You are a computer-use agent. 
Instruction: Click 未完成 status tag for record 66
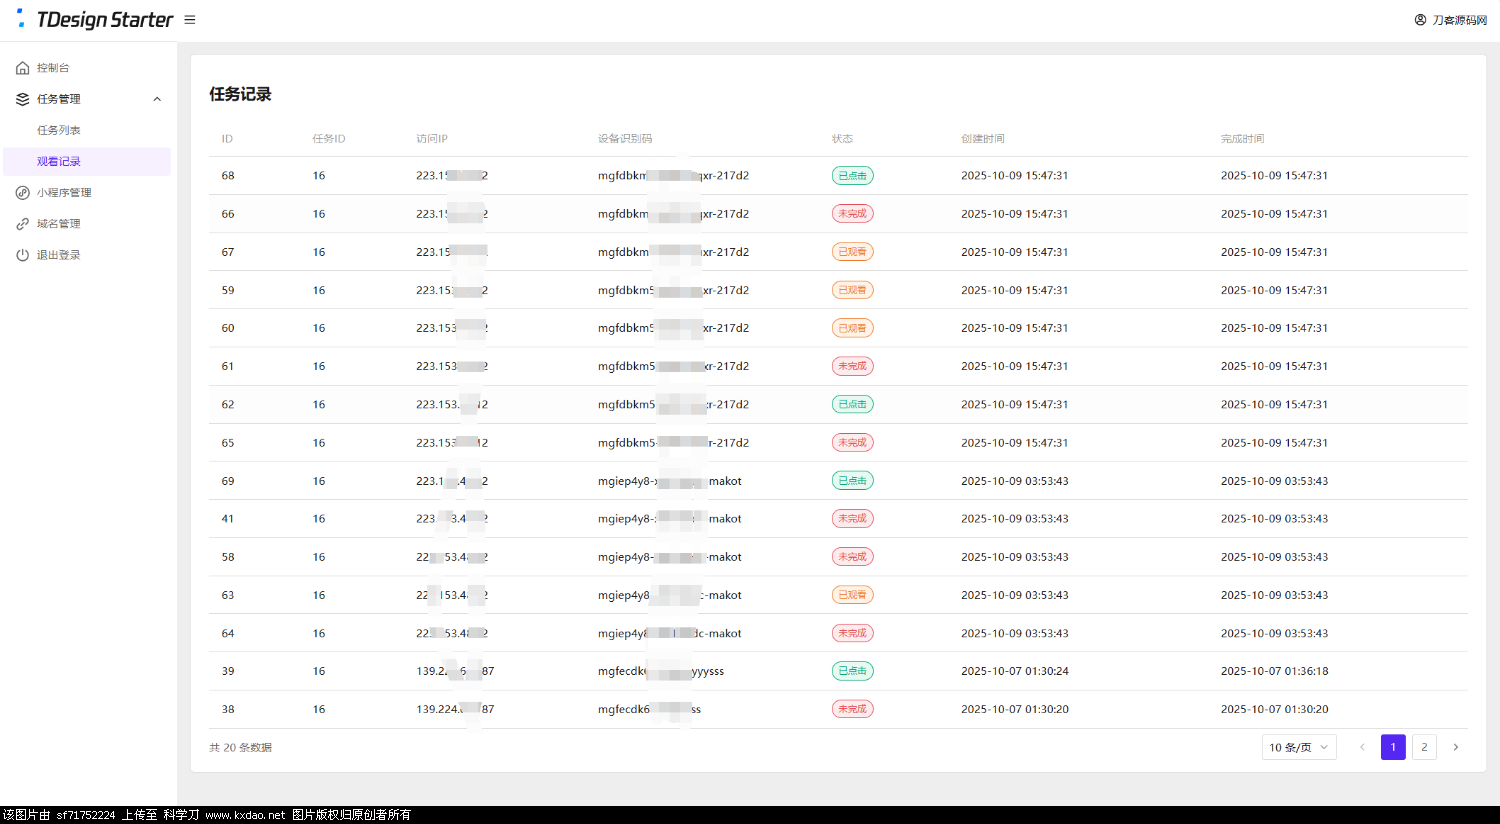(x=852, y=214)
